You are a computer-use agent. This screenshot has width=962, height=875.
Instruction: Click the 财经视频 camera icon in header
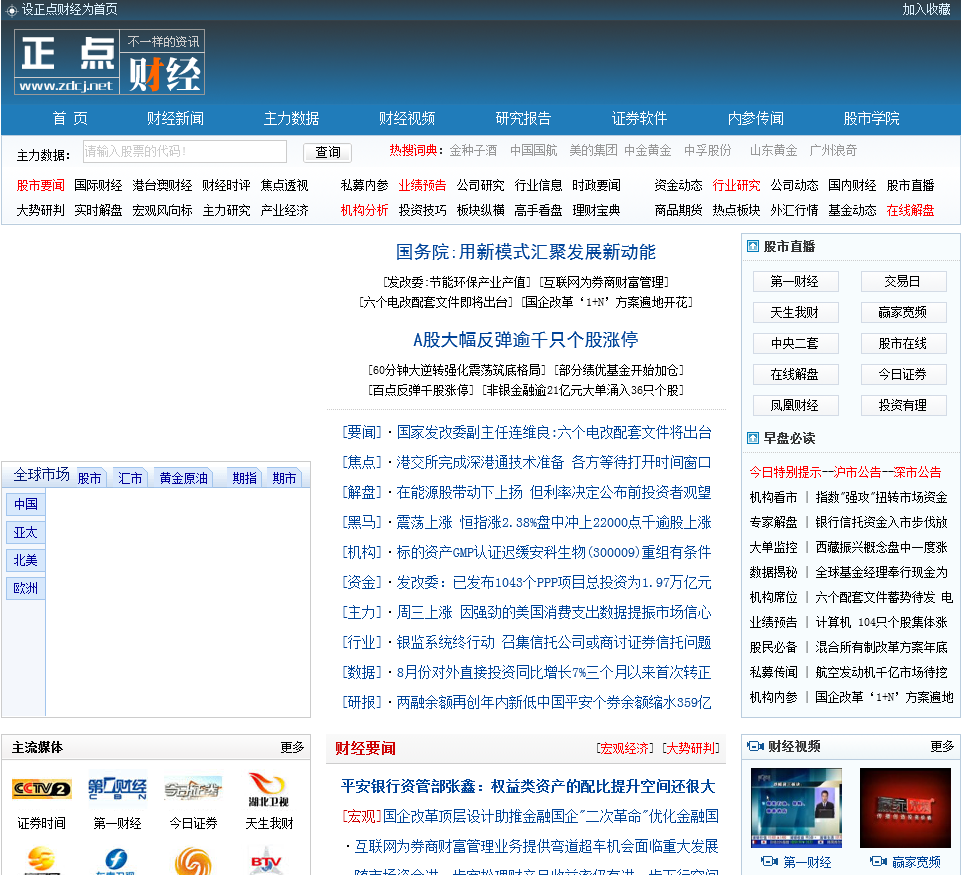[x=755, y=746]
